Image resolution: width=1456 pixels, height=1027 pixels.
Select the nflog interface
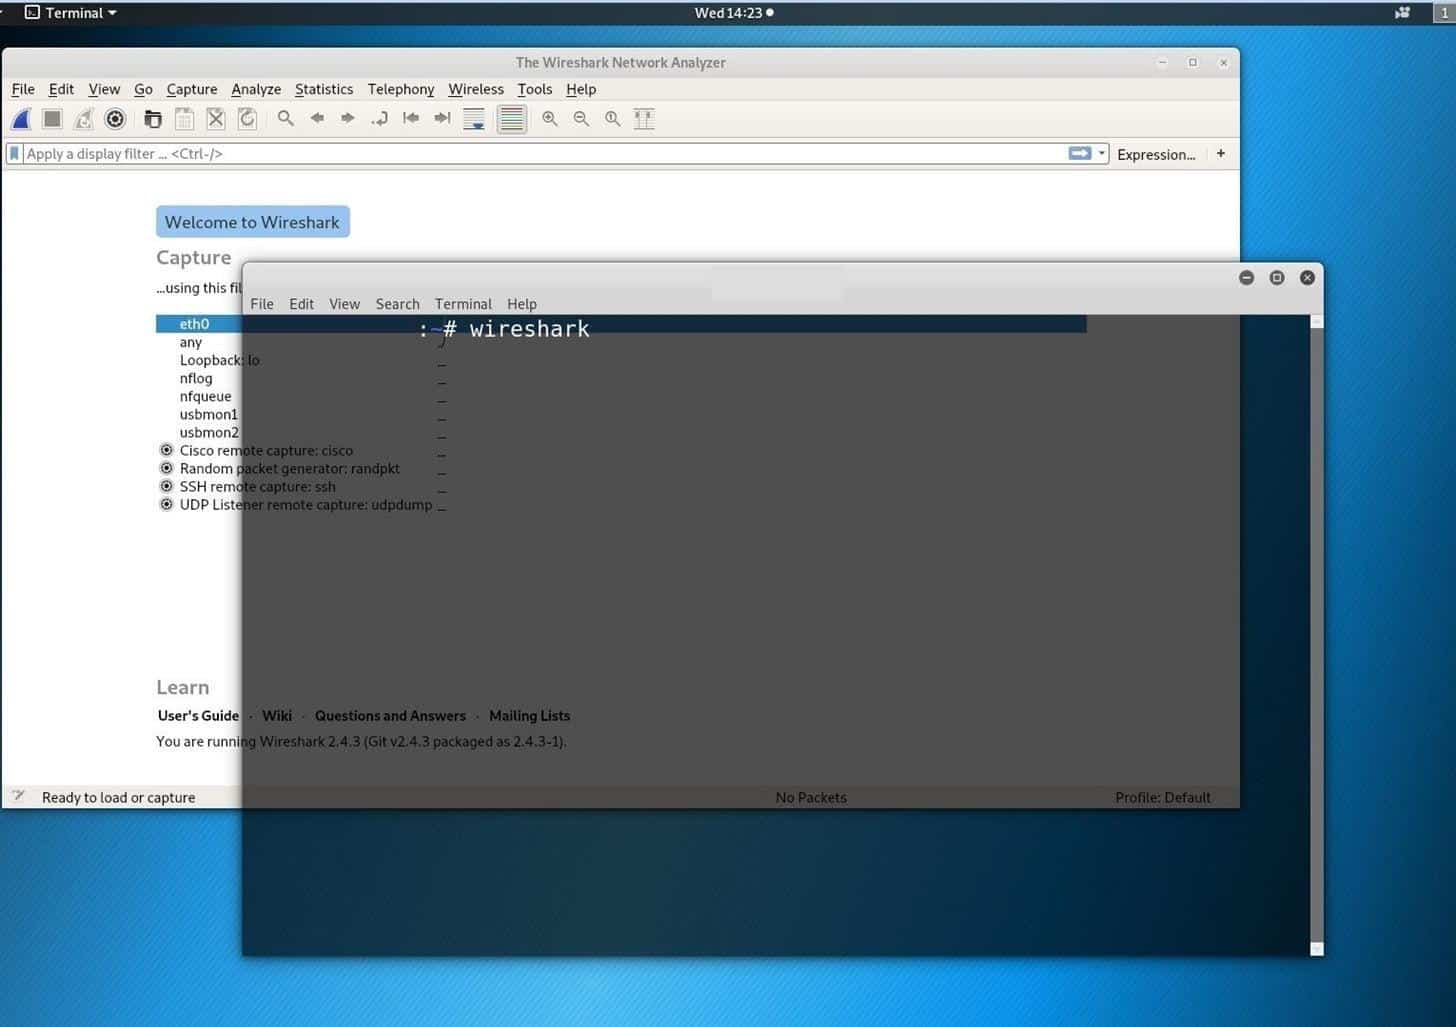coord(196,378)
